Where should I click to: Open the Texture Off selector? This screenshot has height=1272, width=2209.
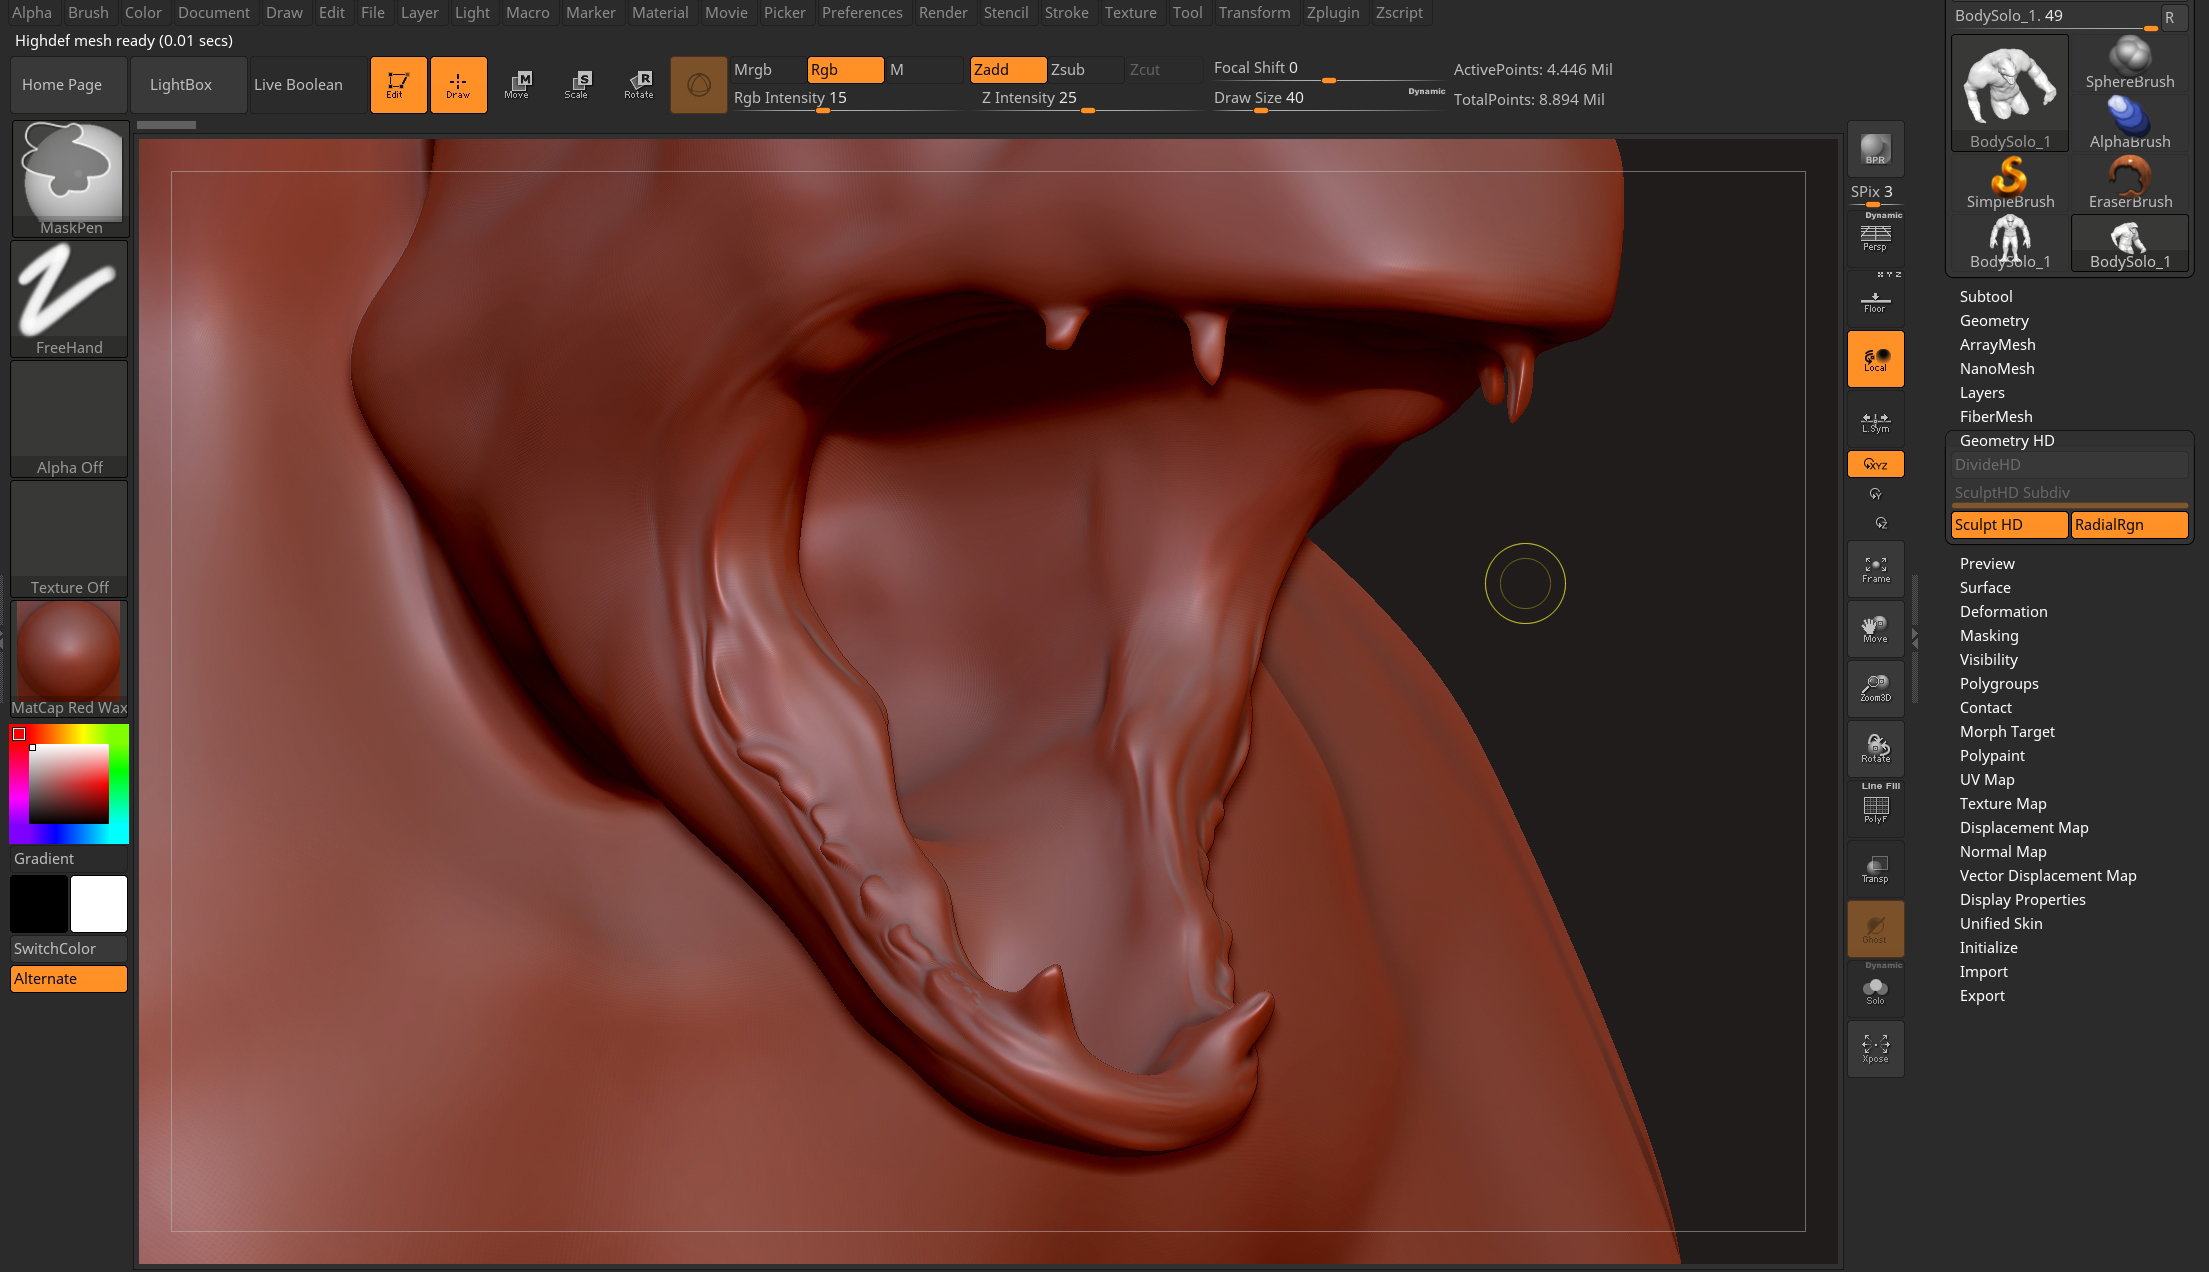70,539
